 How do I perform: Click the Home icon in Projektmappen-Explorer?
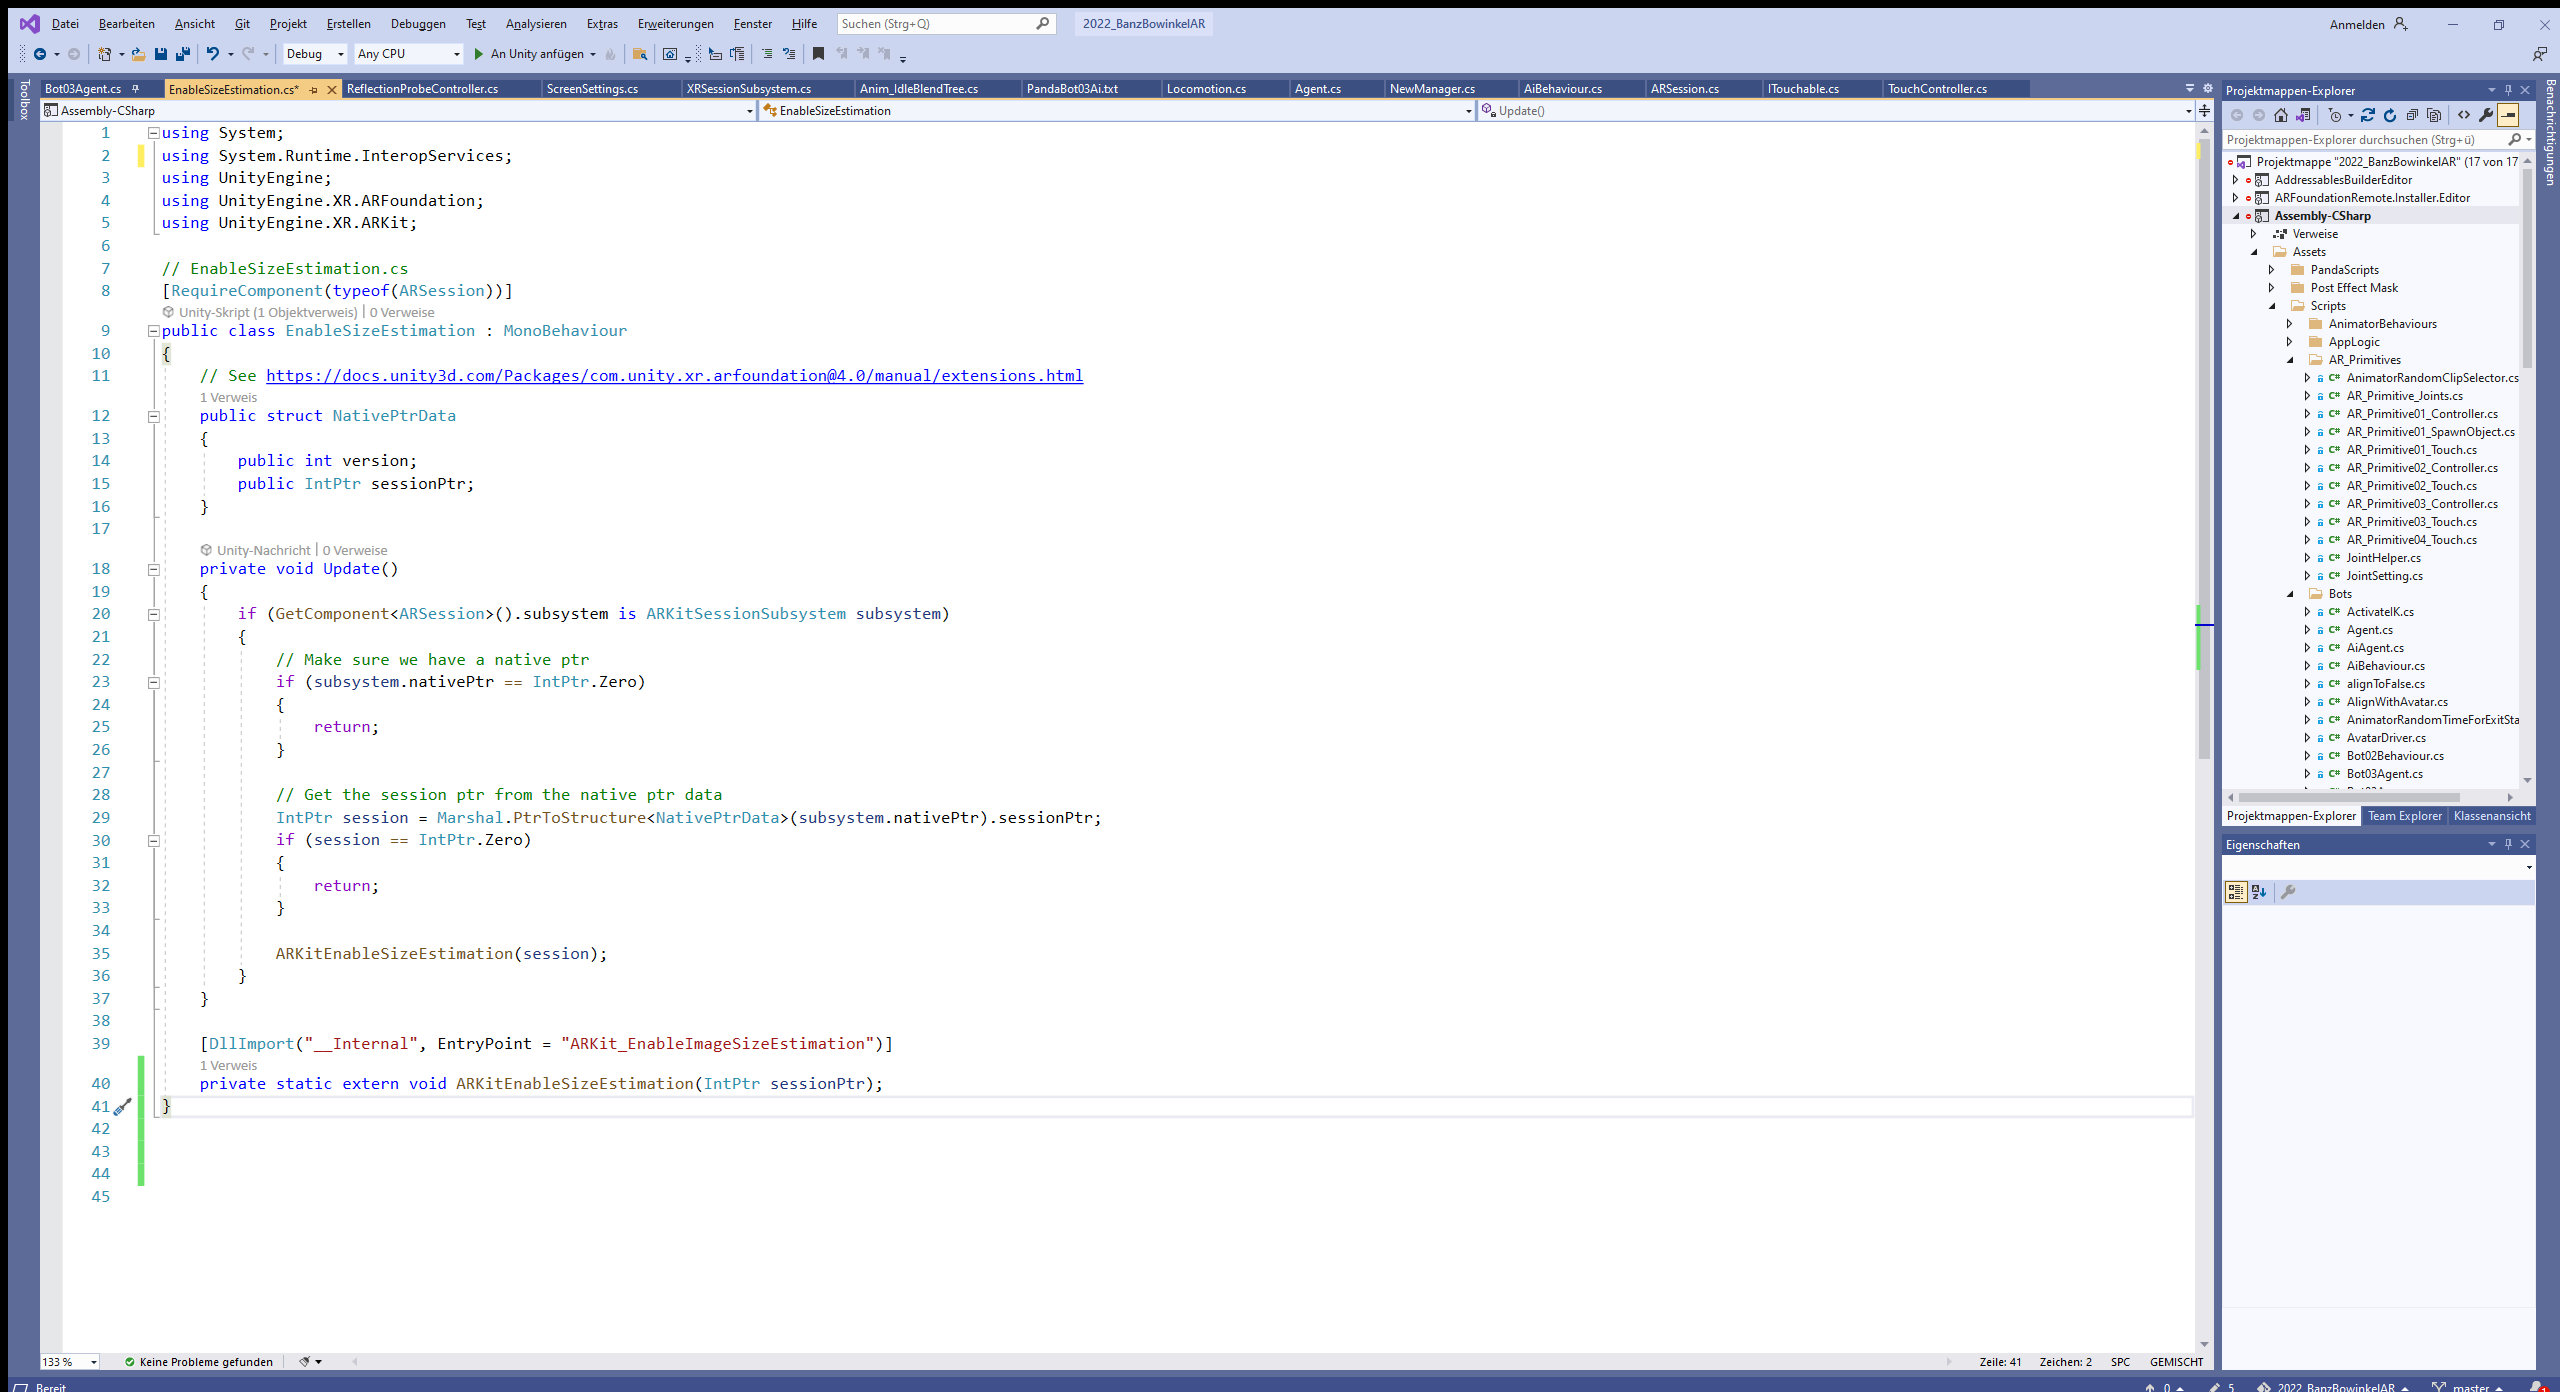pyautogui.click(x=2281, y=115)
